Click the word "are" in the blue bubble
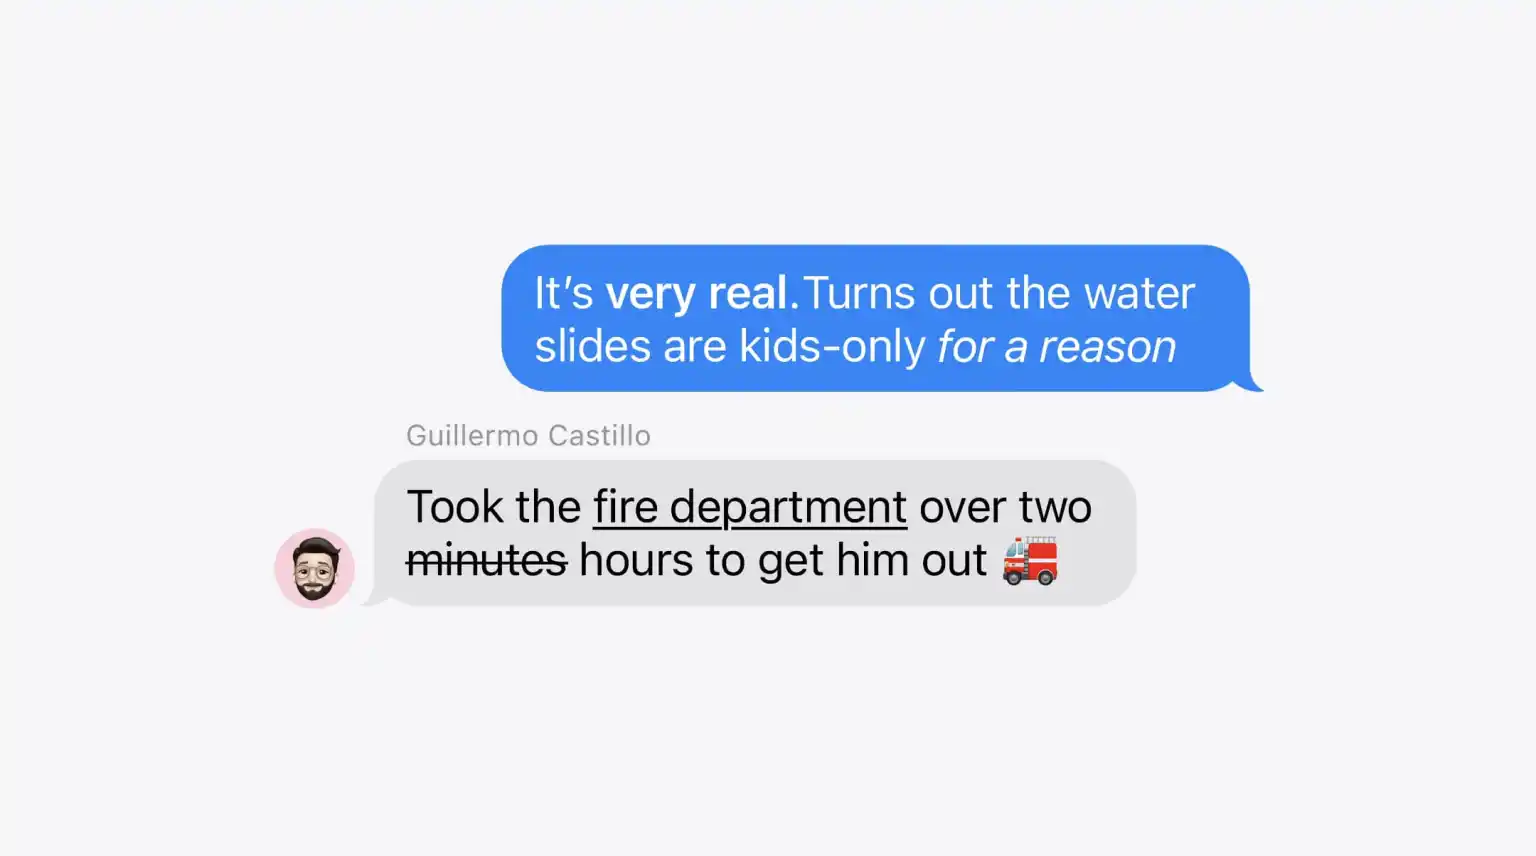The width and height of the screenshot is (1536, 856). (694, 347)
